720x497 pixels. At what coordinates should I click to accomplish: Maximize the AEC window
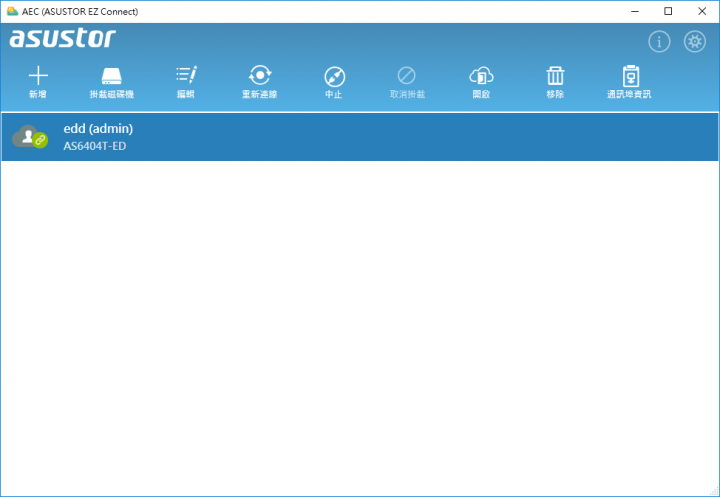(669, 11)
